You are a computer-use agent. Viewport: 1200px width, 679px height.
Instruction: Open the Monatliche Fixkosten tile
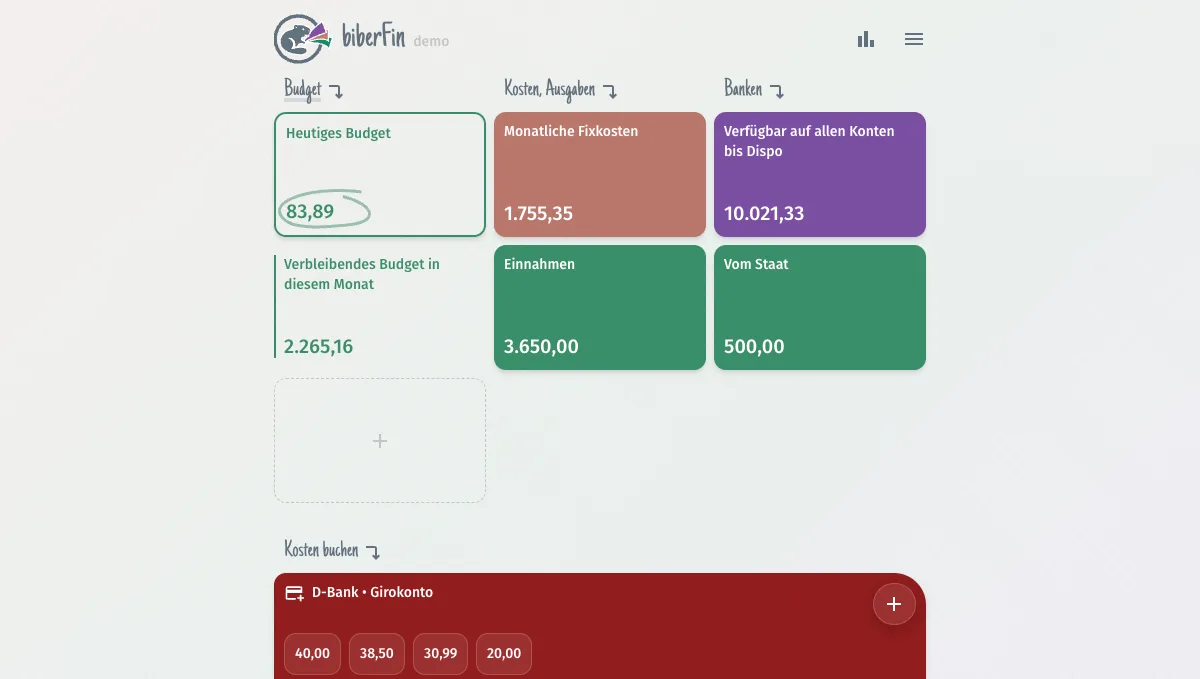click(600, 174)
